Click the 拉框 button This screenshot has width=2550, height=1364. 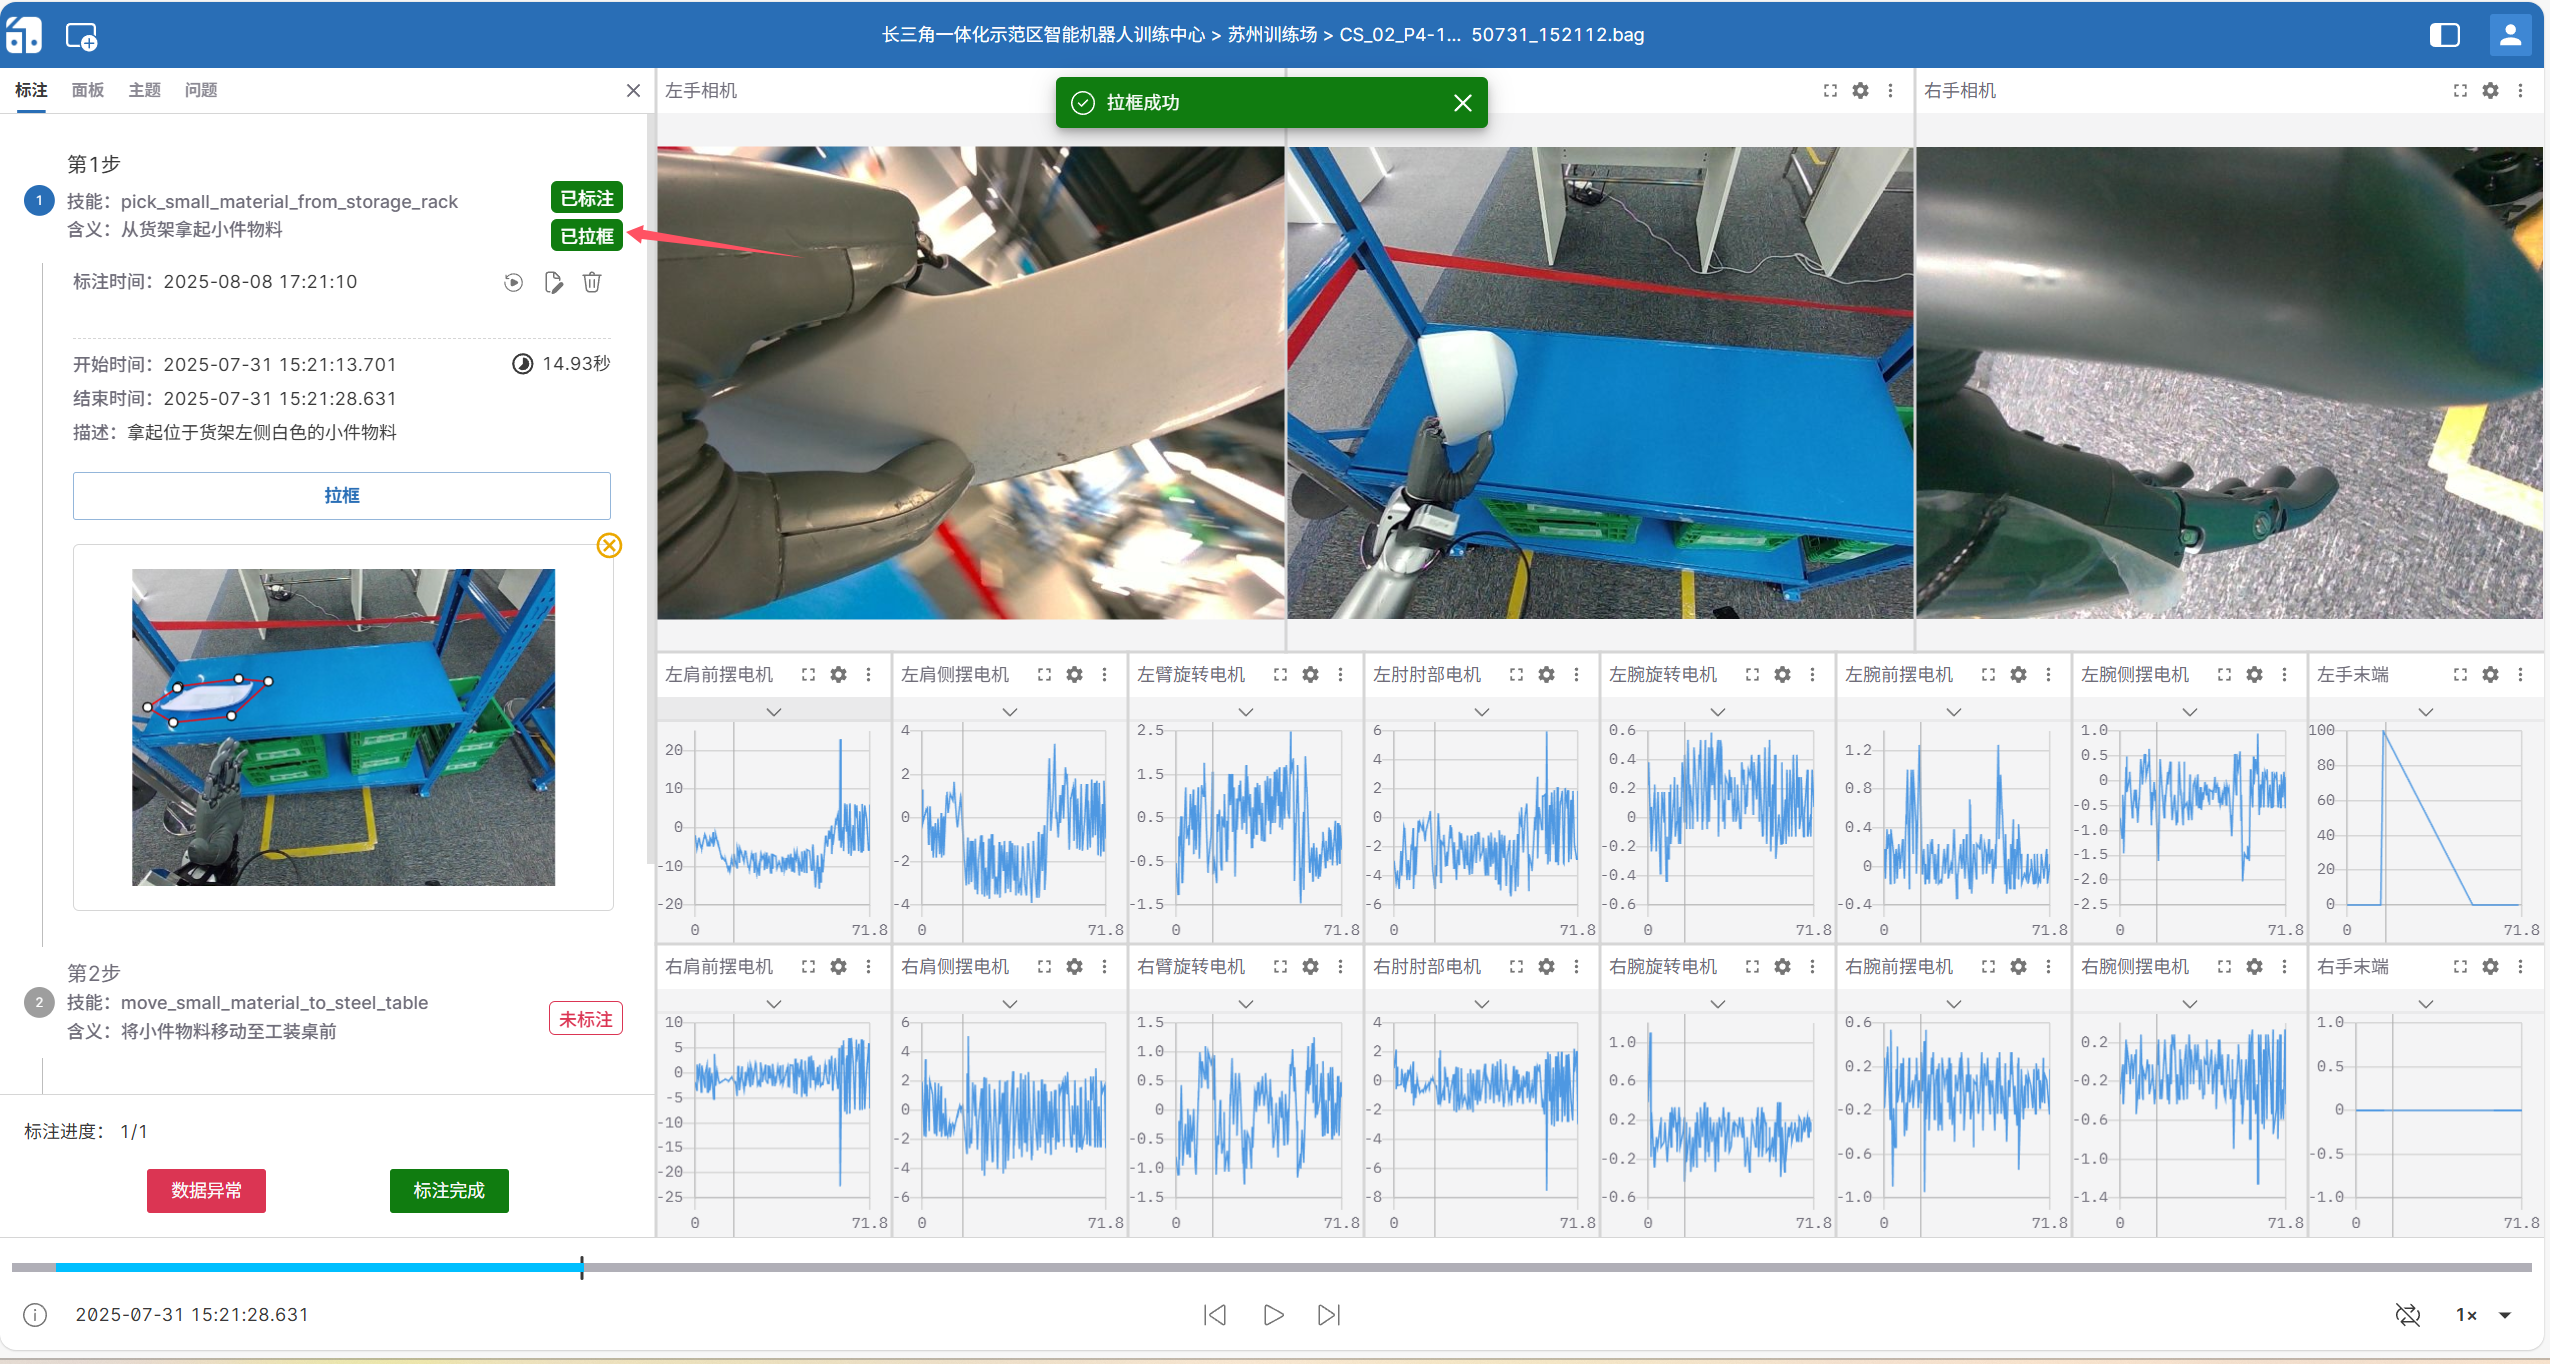coord(341,495)
